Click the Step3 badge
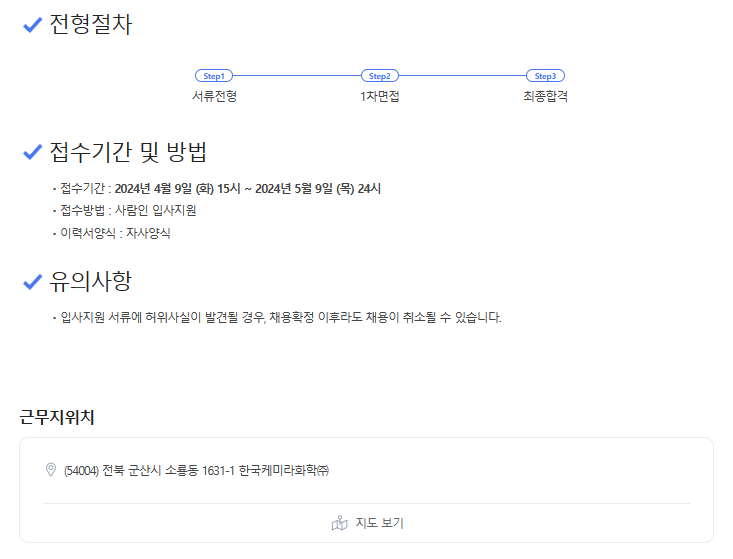Screen dimensions: 733x559 tap(545, 76)
